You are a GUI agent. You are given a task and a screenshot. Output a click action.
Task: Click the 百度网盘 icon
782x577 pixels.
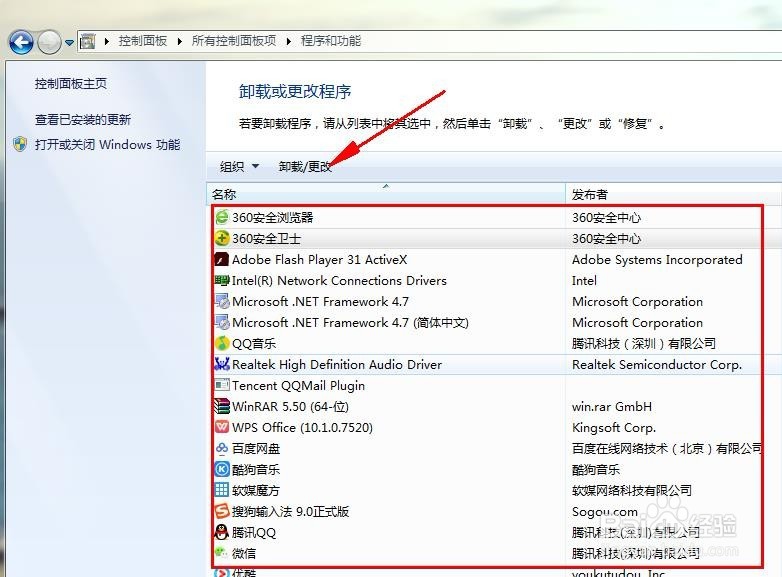[222, 448]
